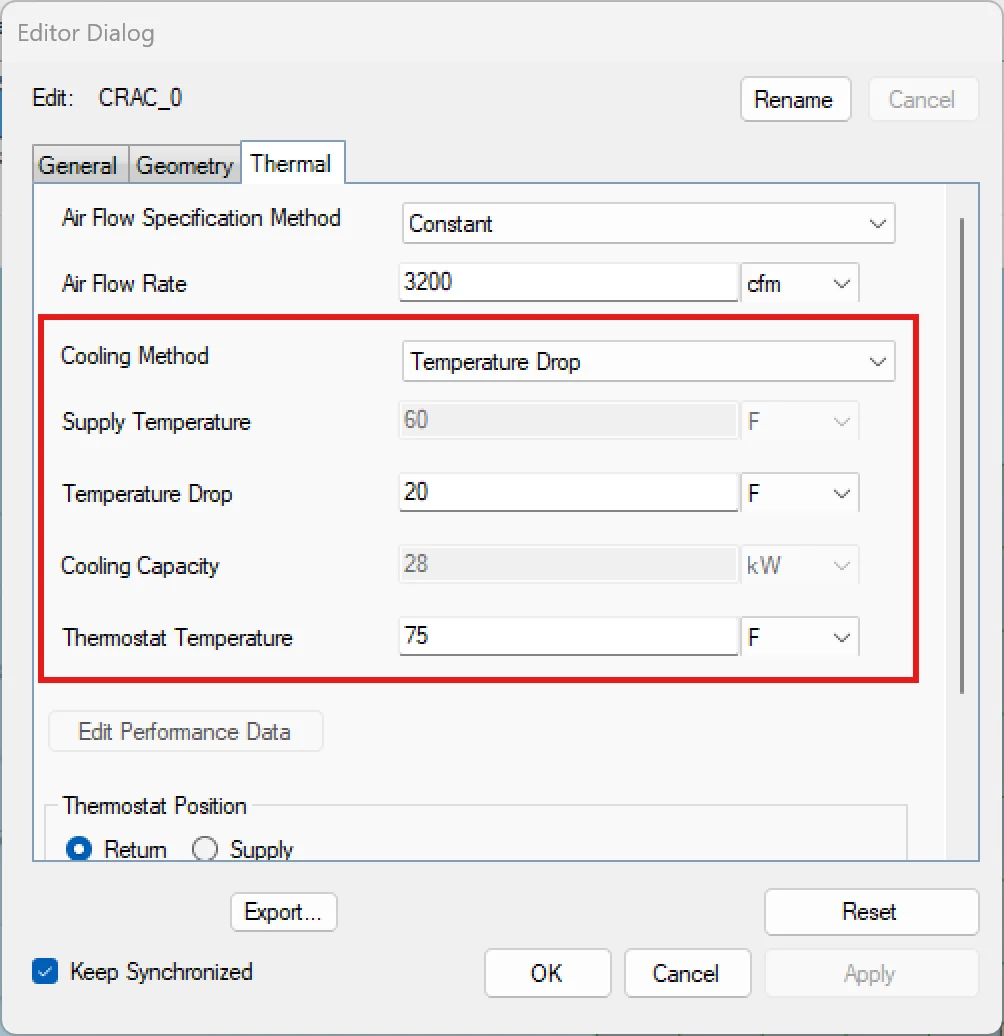Open the Edit Performance Data dialog

(185, 731)
